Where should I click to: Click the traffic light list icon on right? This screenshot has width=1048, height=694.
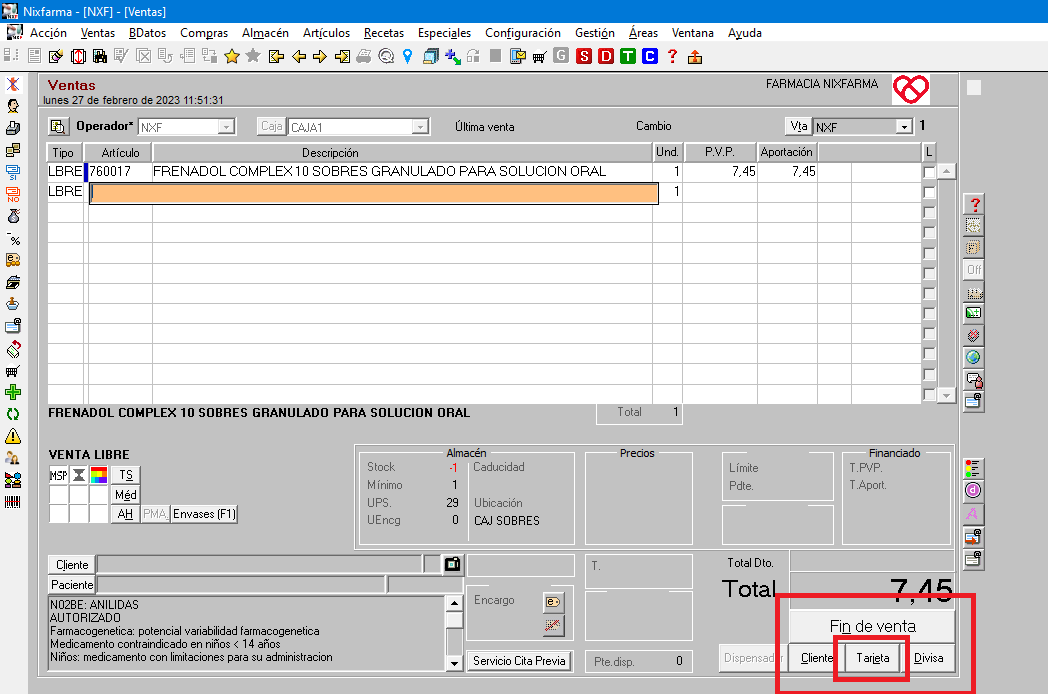click(x=973, y=468)
